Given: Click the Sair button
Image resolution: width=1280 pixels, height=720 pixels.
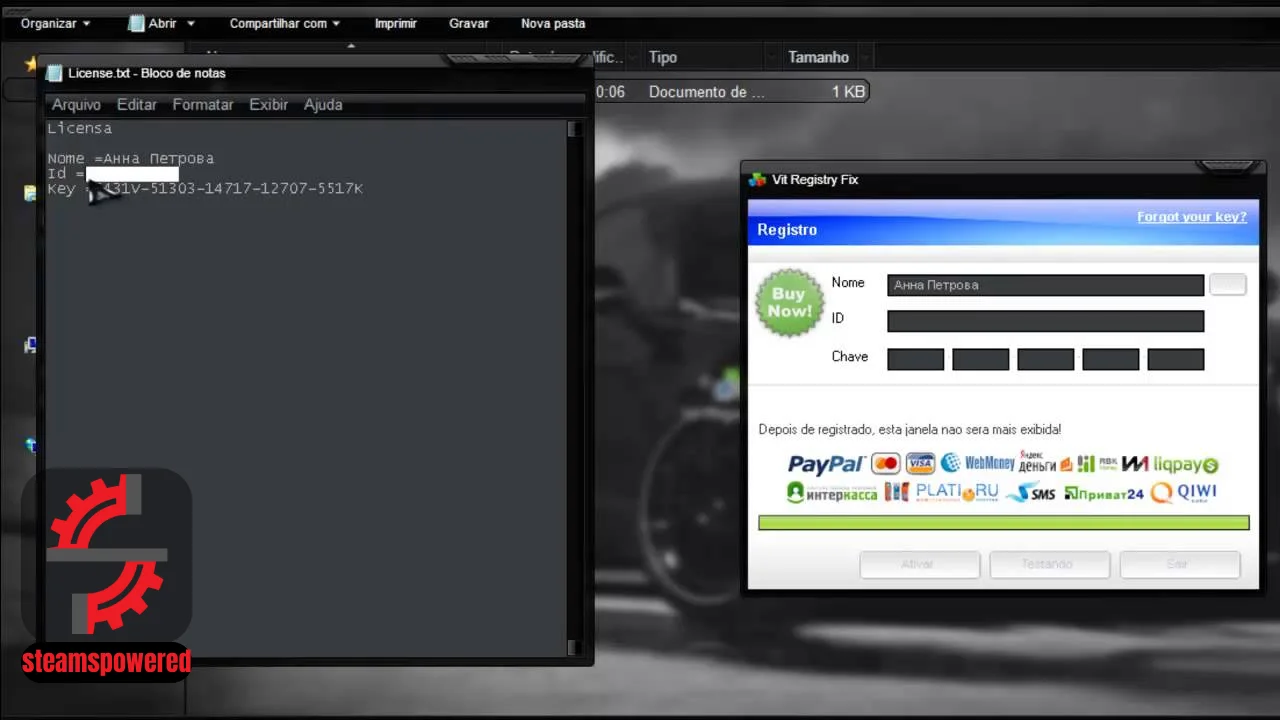Looking at the screenshot, I should pyautogui.click(x=1179, y=564).
